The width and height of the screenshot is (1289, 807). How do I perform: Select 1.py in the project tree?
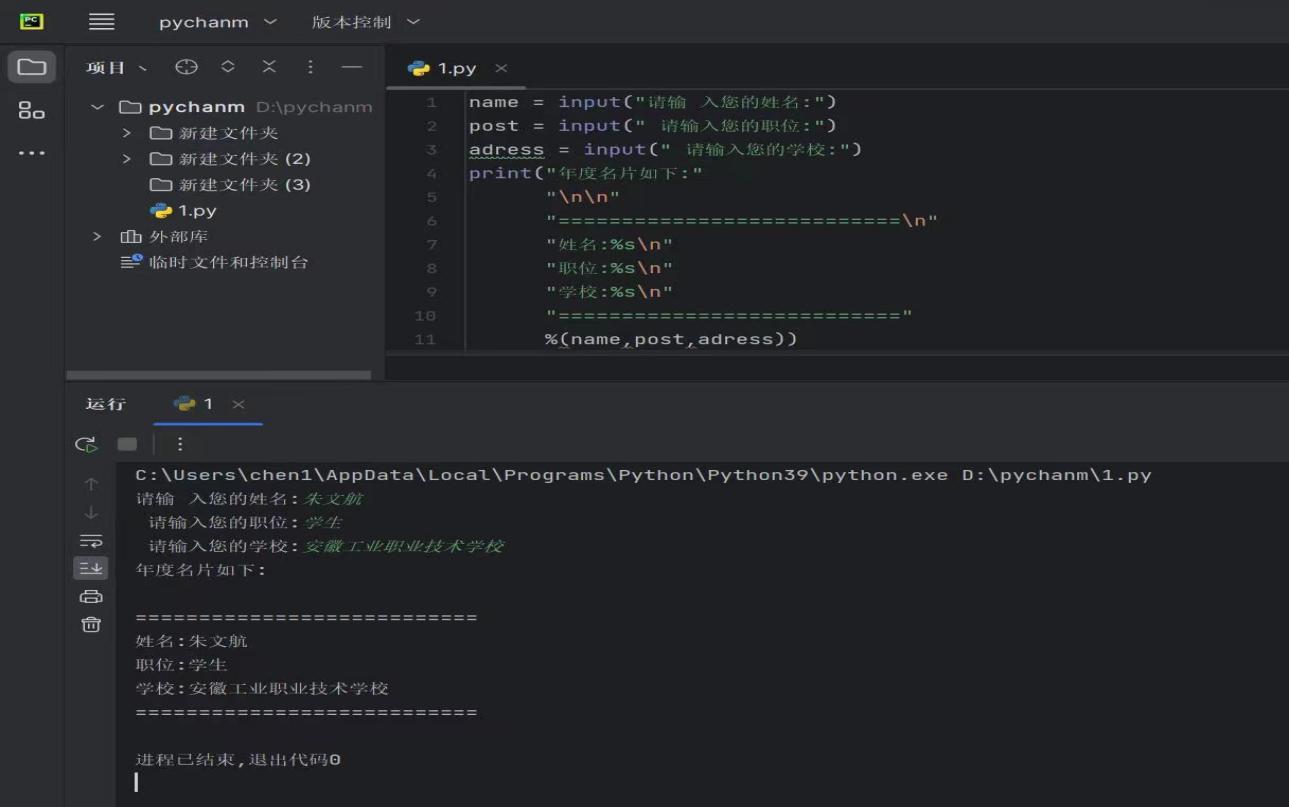pos(197,211)
